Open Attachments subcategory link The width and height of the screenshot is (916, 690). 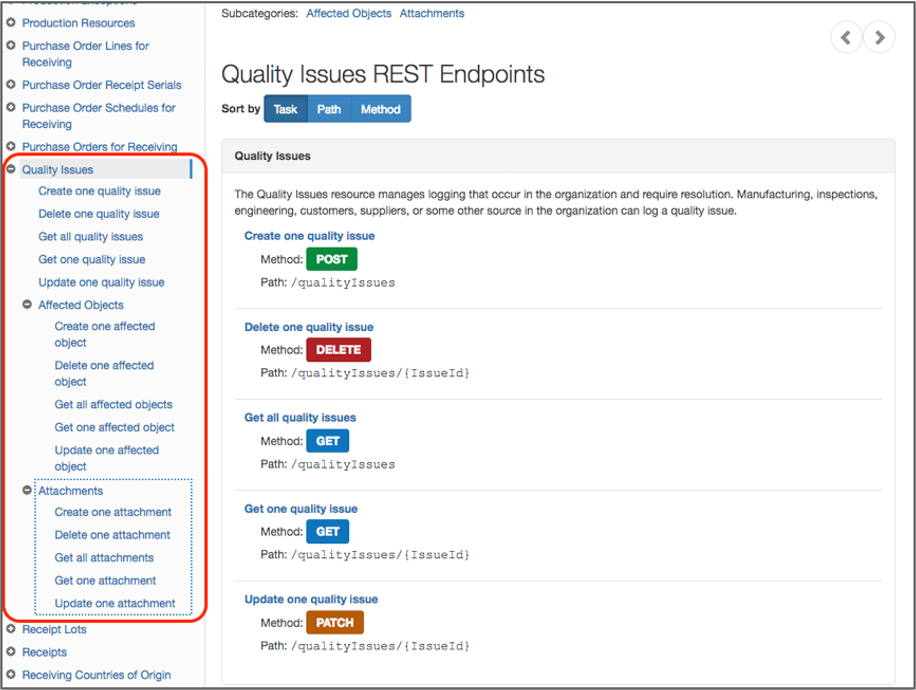(432, 14)
